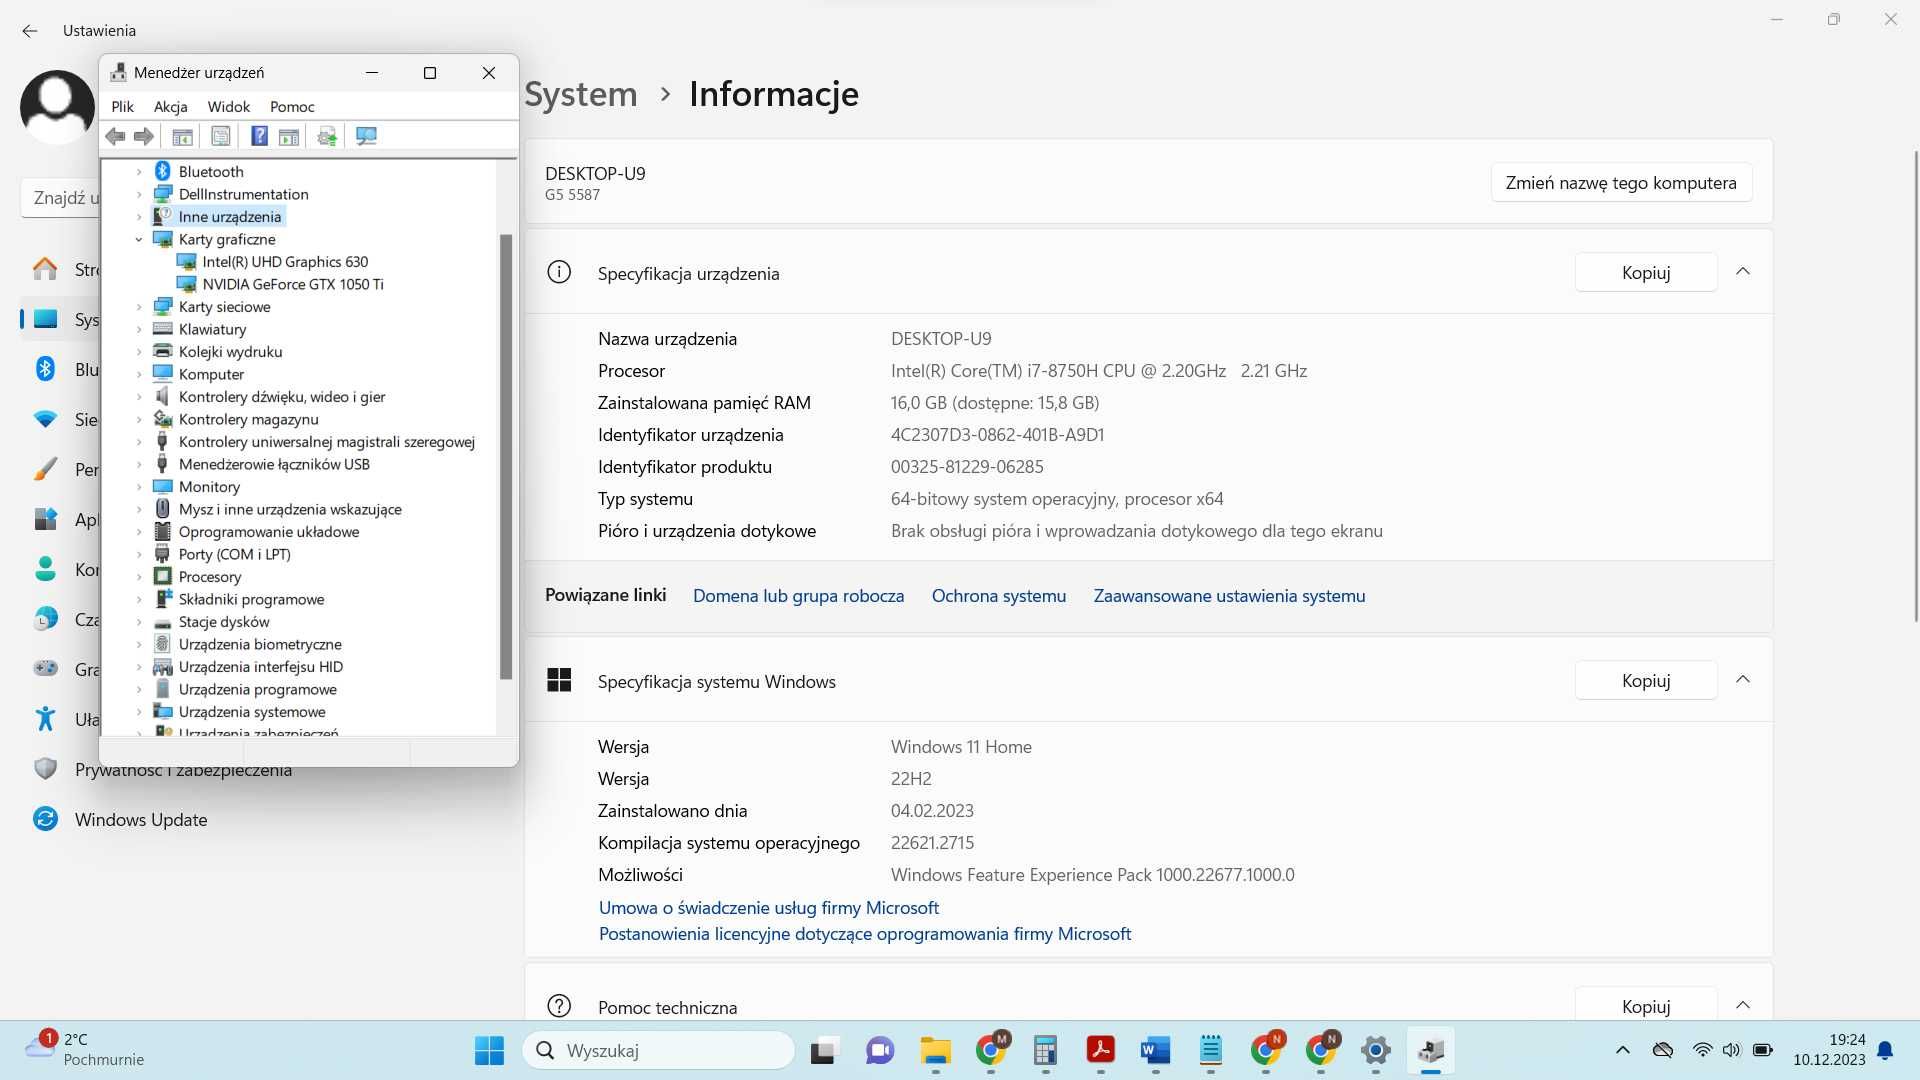This screenshot has height=1080, width=1920.
Task: Click Kopiuj for Pomoc techniczna
Action: [1646, 1006]
